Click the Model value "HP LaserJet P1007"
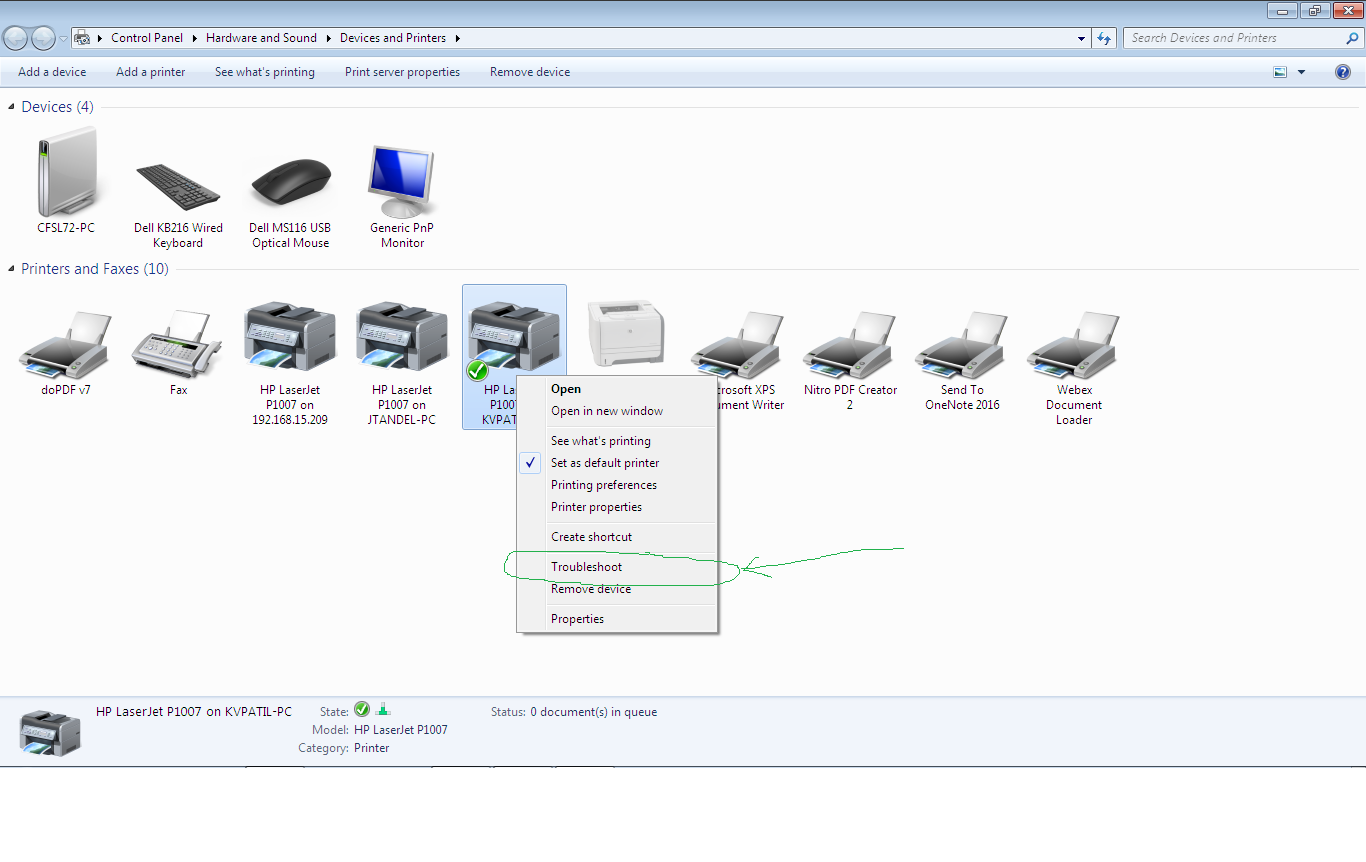 point(401,730)
